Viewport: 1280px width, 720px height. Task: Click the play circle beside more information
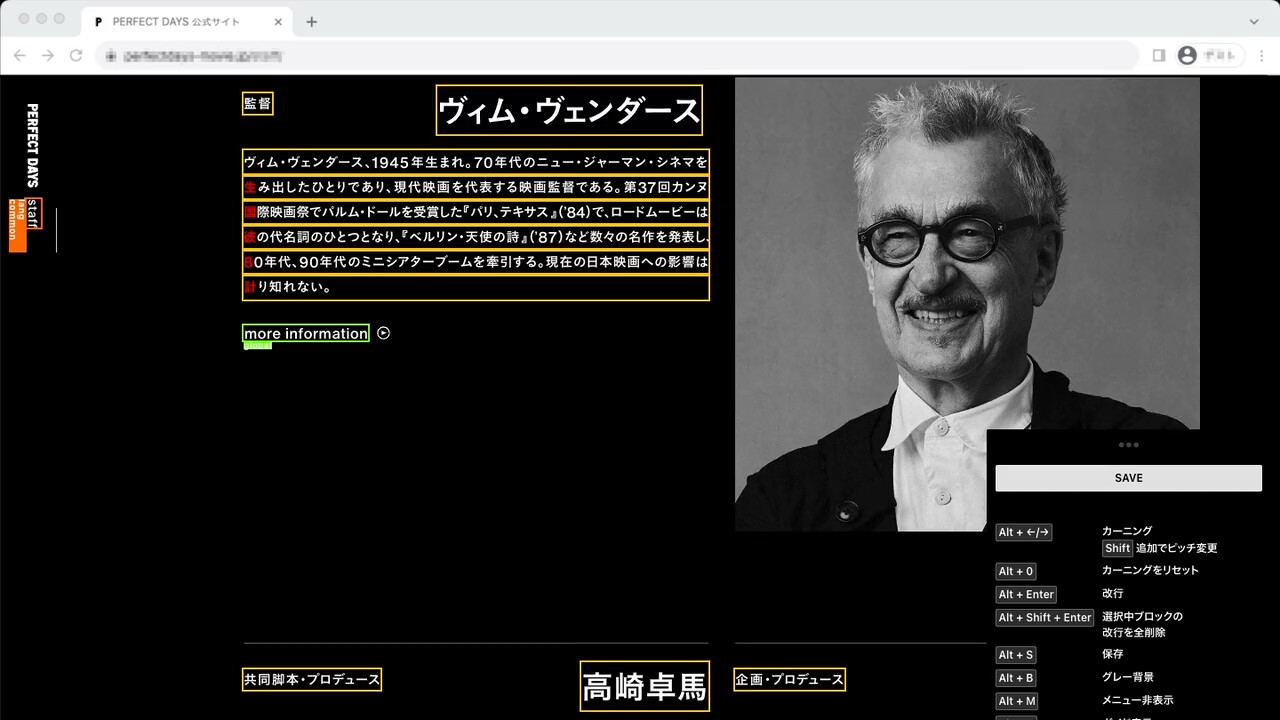(x=383, y=333)
